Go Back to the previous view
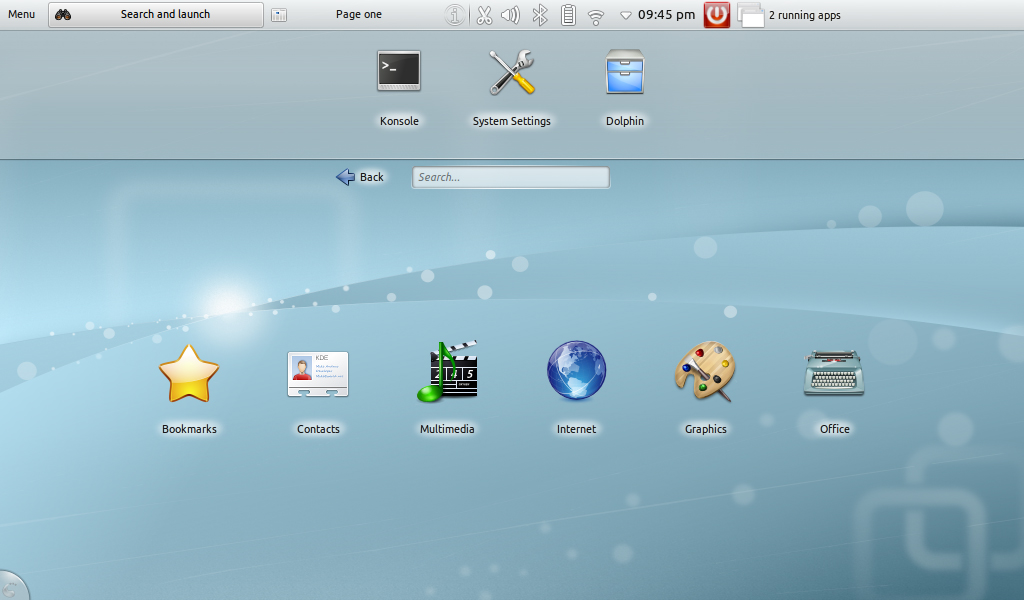This screenshot has height=600, width=1024. [360, 176]
